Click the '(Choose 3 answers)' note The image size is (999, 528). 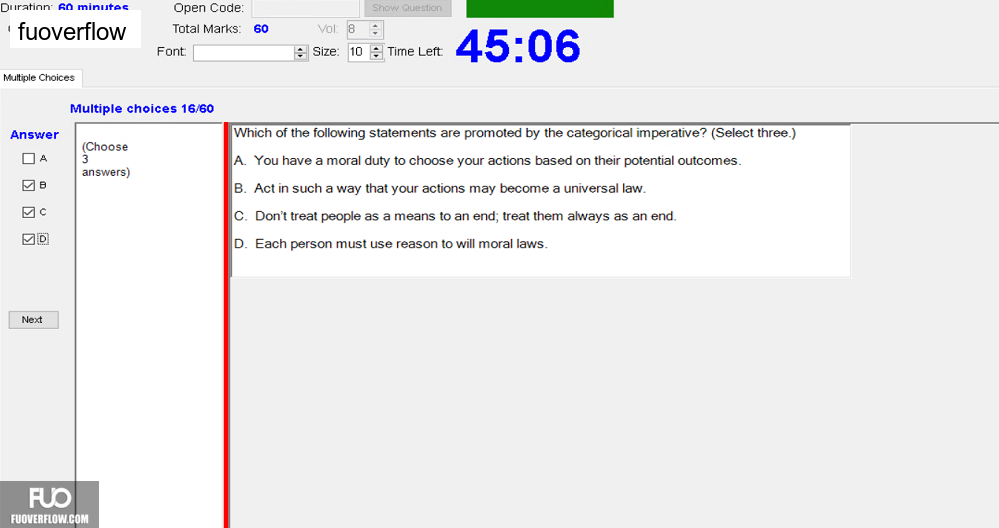click(x=106, y=159)
